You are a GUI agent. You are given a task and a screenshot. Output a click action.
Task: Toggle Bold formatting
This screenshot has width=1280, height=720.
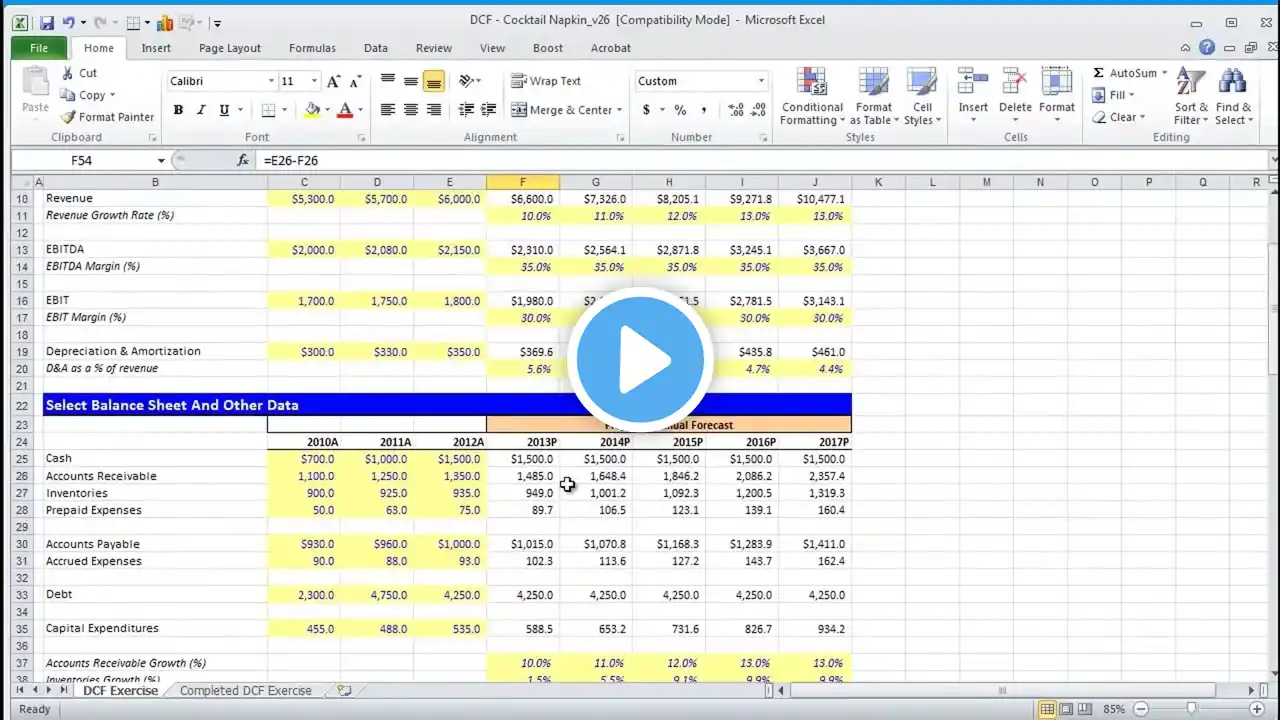coord(178,110)
